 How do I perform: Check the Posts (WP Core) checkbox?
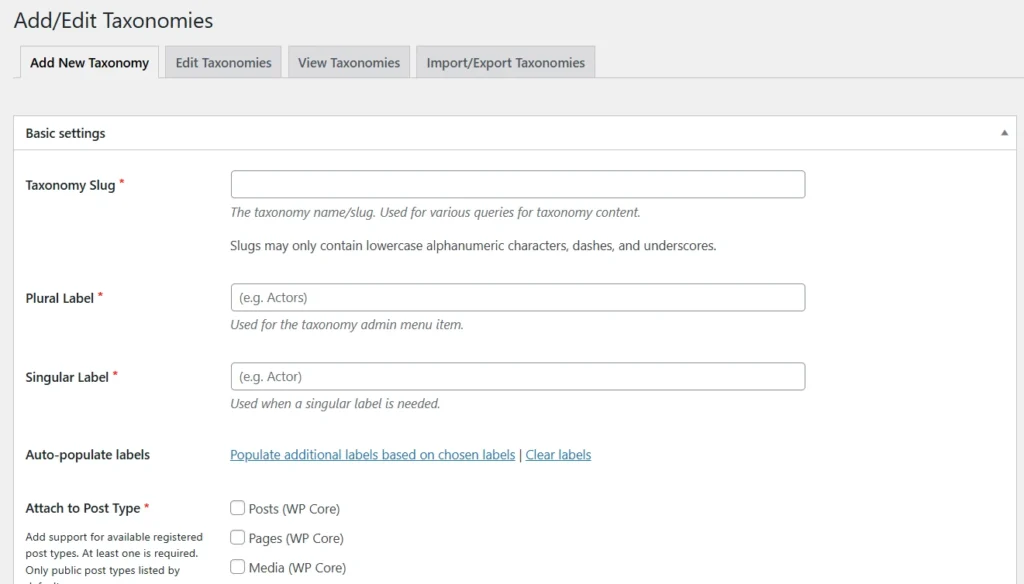[x=238, y=508]
